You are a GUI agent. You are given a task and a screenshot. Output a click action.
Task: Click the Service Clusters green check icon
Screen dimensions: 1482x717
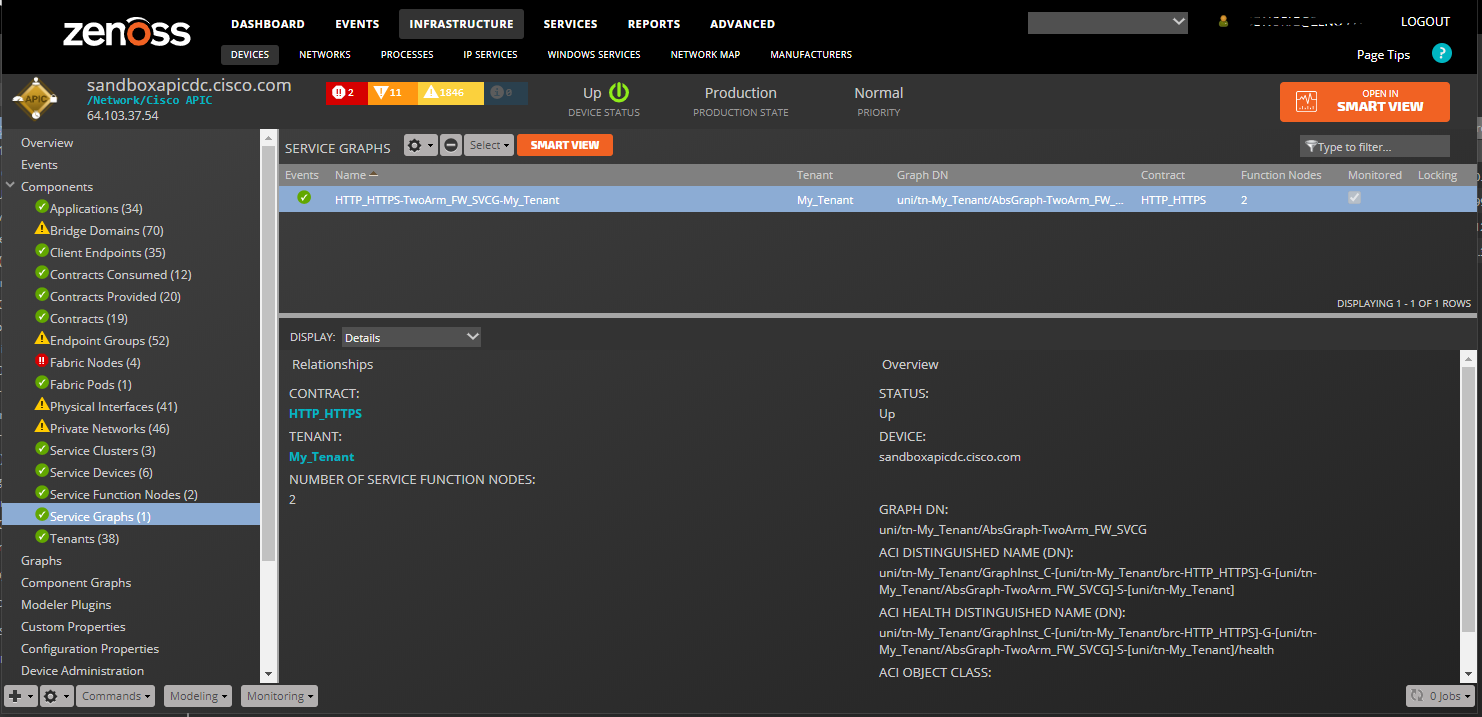click(42, 449)
